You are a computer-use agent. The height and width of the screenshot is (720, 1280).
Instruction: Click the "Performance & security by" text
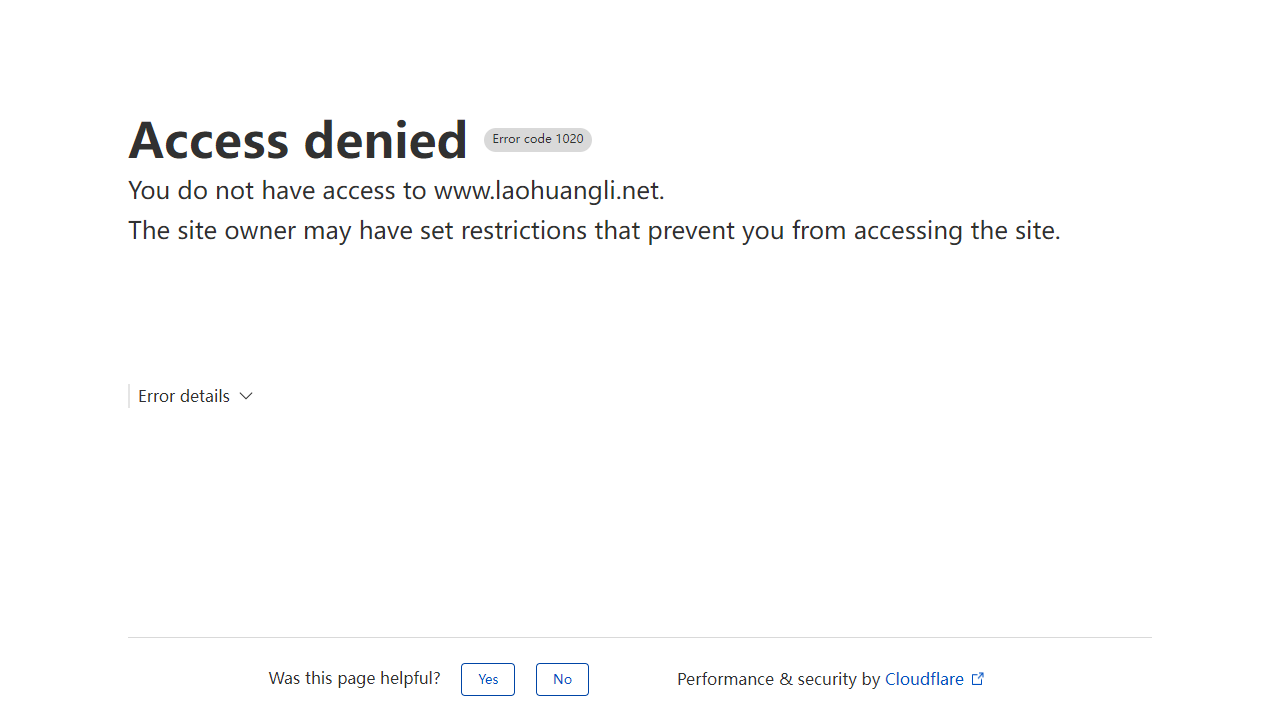[x=778, y=679]
